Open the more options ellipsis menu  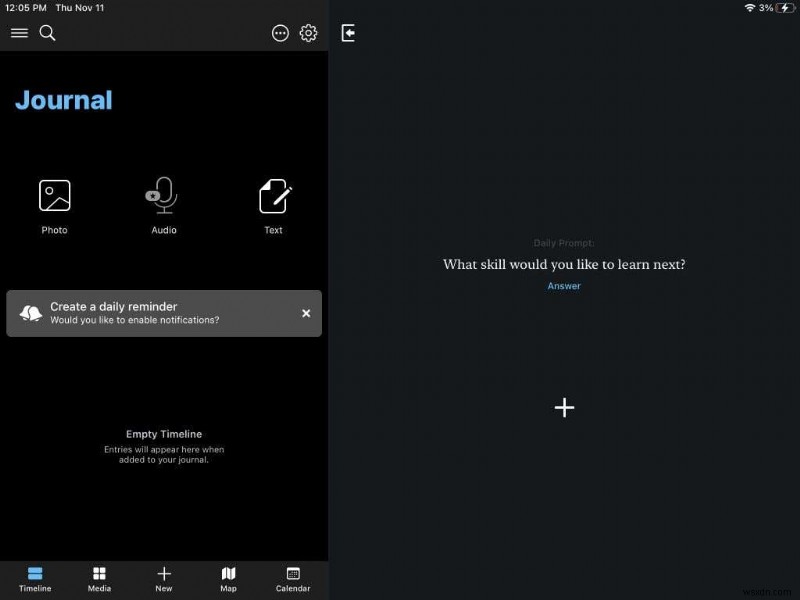(280, 33)
